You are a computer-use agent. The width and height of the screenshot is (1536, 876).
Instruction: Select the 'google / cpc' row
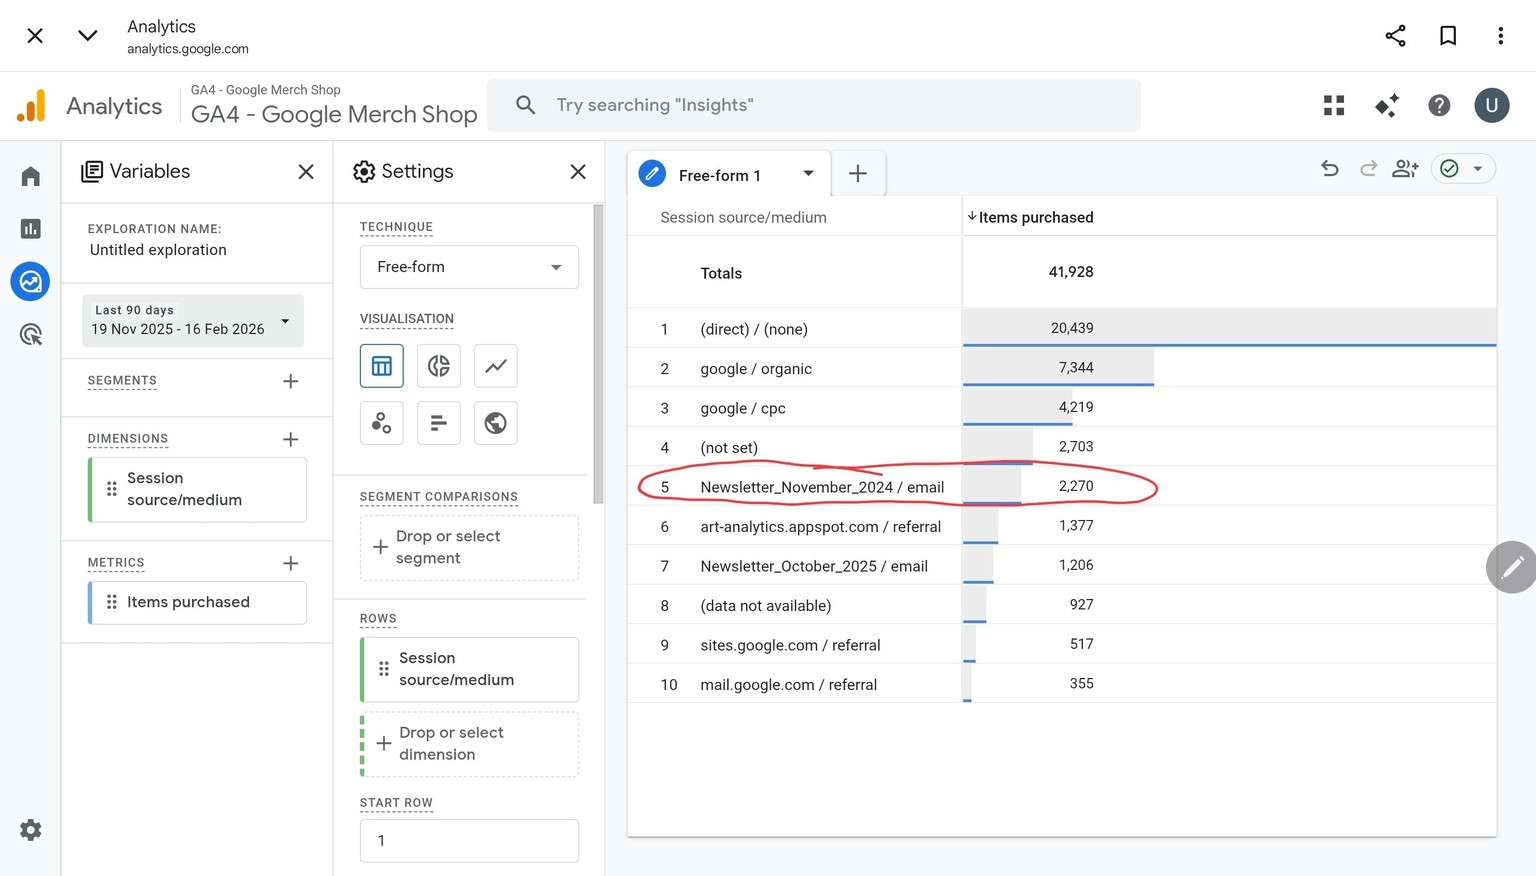[1062, 407]
